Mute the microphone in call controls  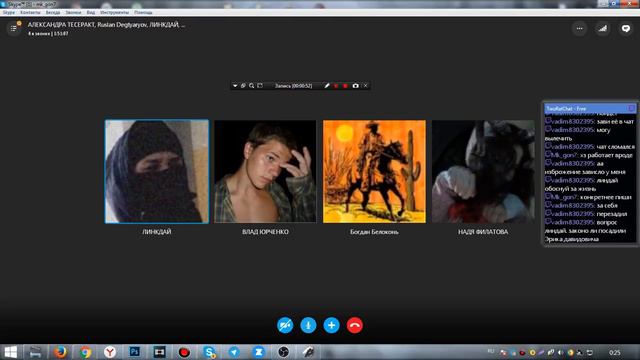pyautogui.click(x=308, y=325)
